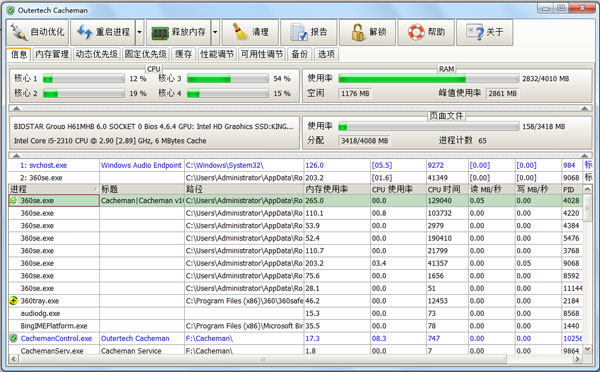Switch to the 选项 tab

tap(326, 54)
